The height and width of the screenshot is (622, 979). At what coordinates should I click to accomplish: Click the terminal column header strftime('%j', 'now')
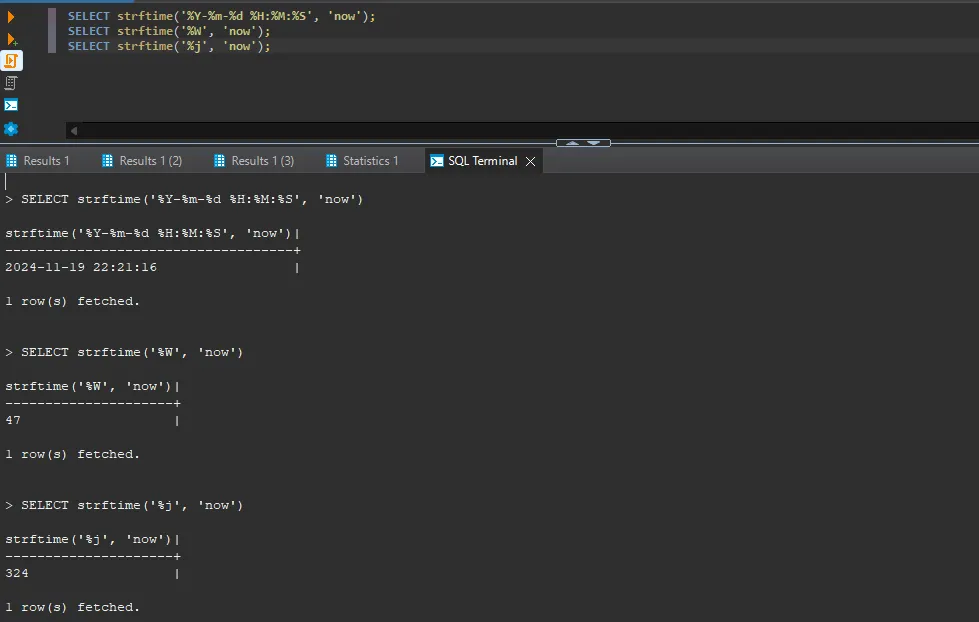pyautogui.click(x=88, y=540)
